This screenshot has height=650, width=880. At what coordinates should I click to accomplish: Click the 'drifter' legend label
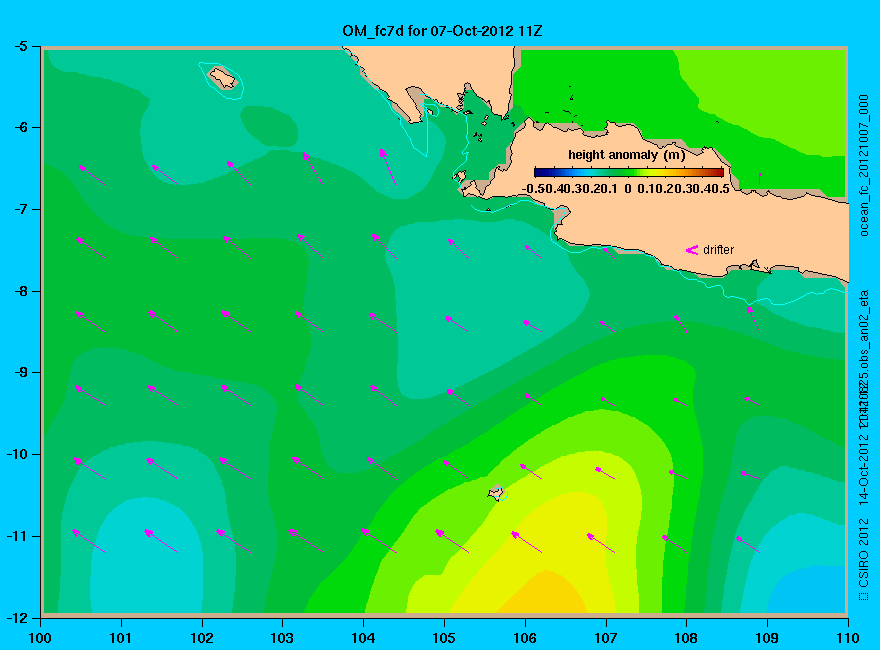718,250
